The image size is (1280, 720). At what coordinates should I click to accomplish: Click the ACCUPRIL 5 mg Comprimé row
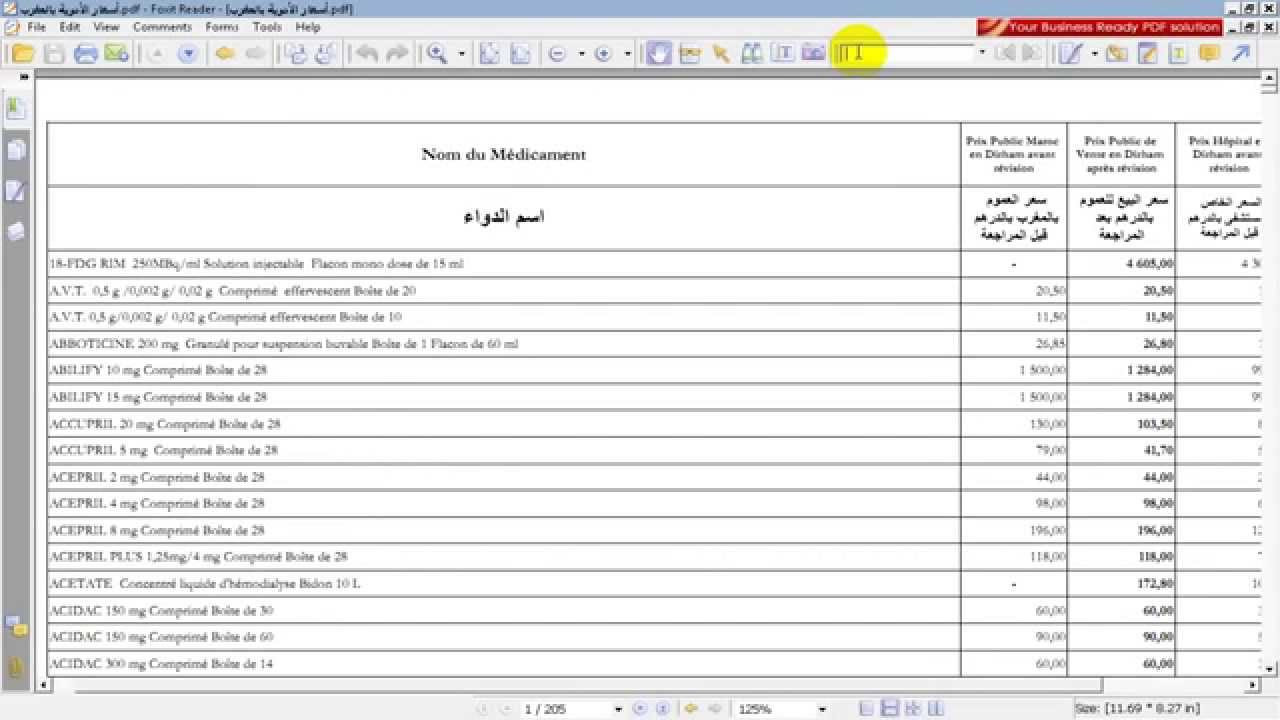[x=504, y=450]
